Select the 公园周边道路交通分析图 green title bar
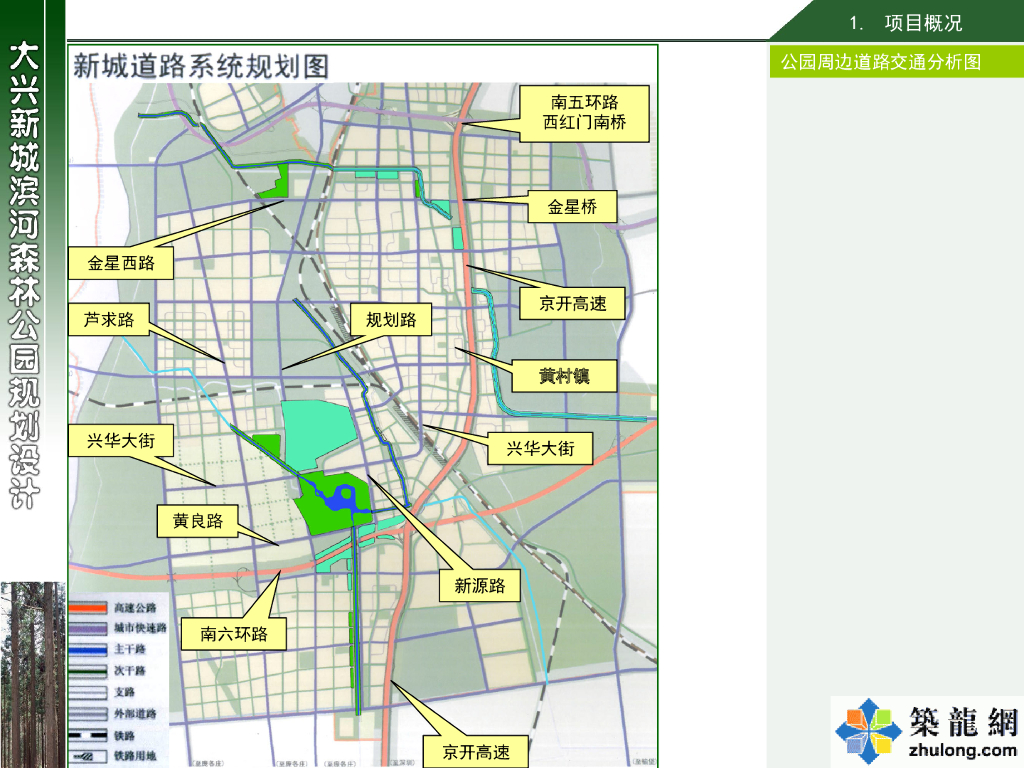Screen dimensions: 1024x768 pos(897,61)
